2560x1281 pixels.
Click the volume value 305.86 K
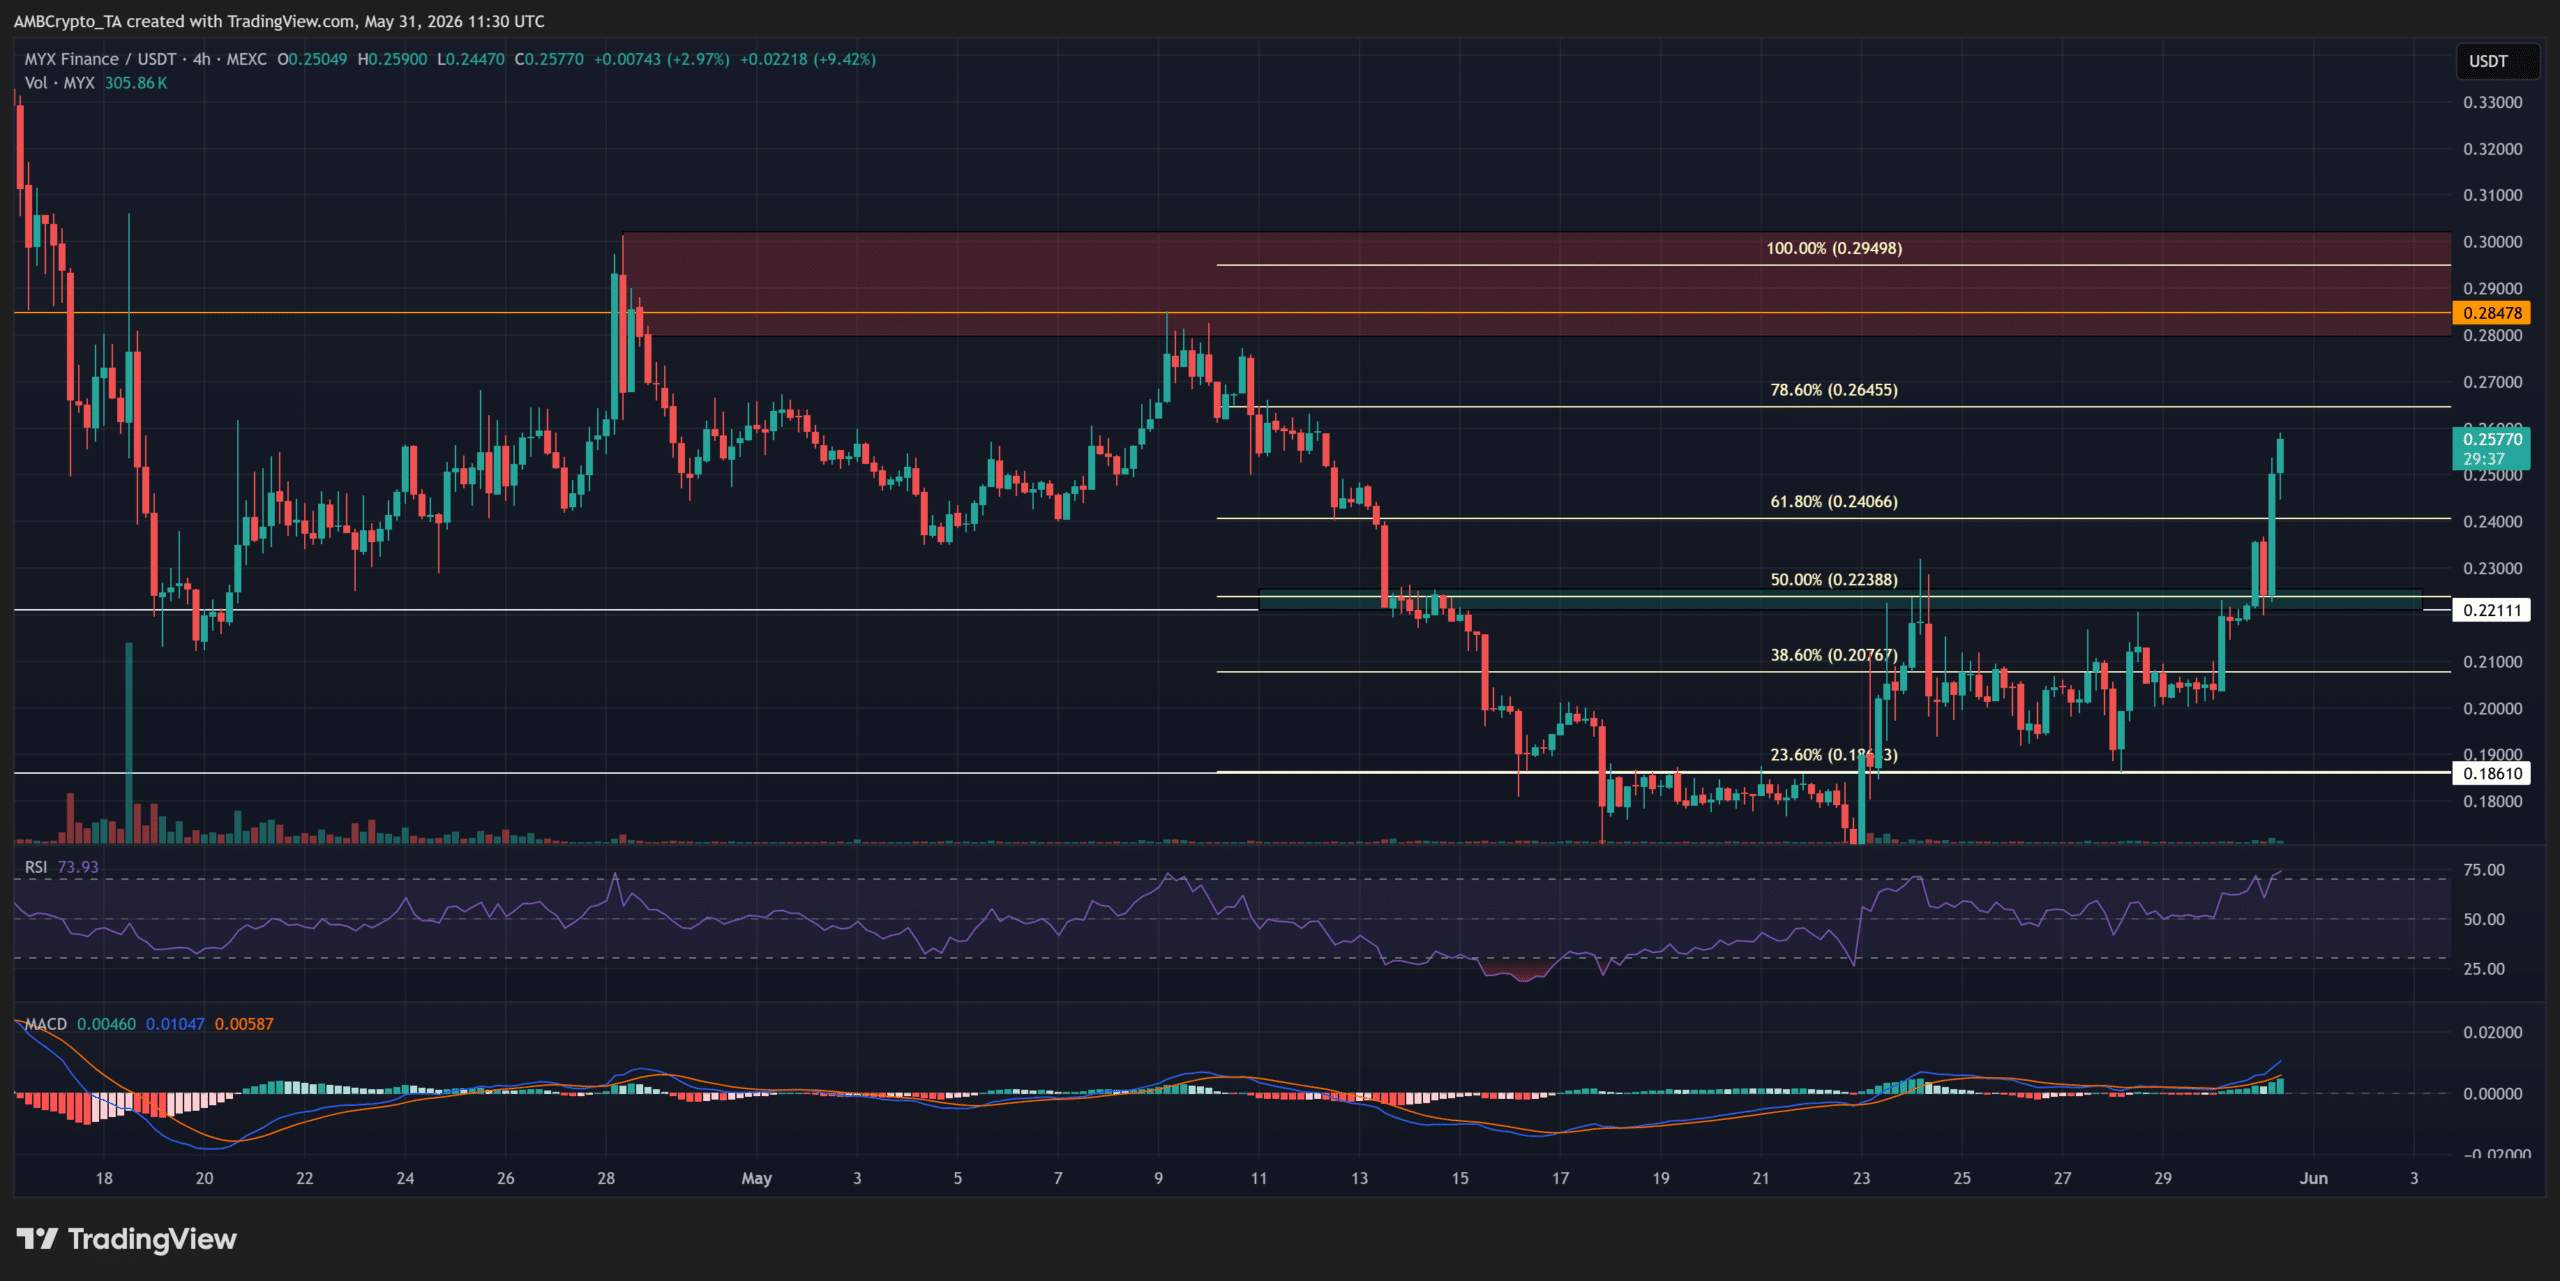point(136,83)
